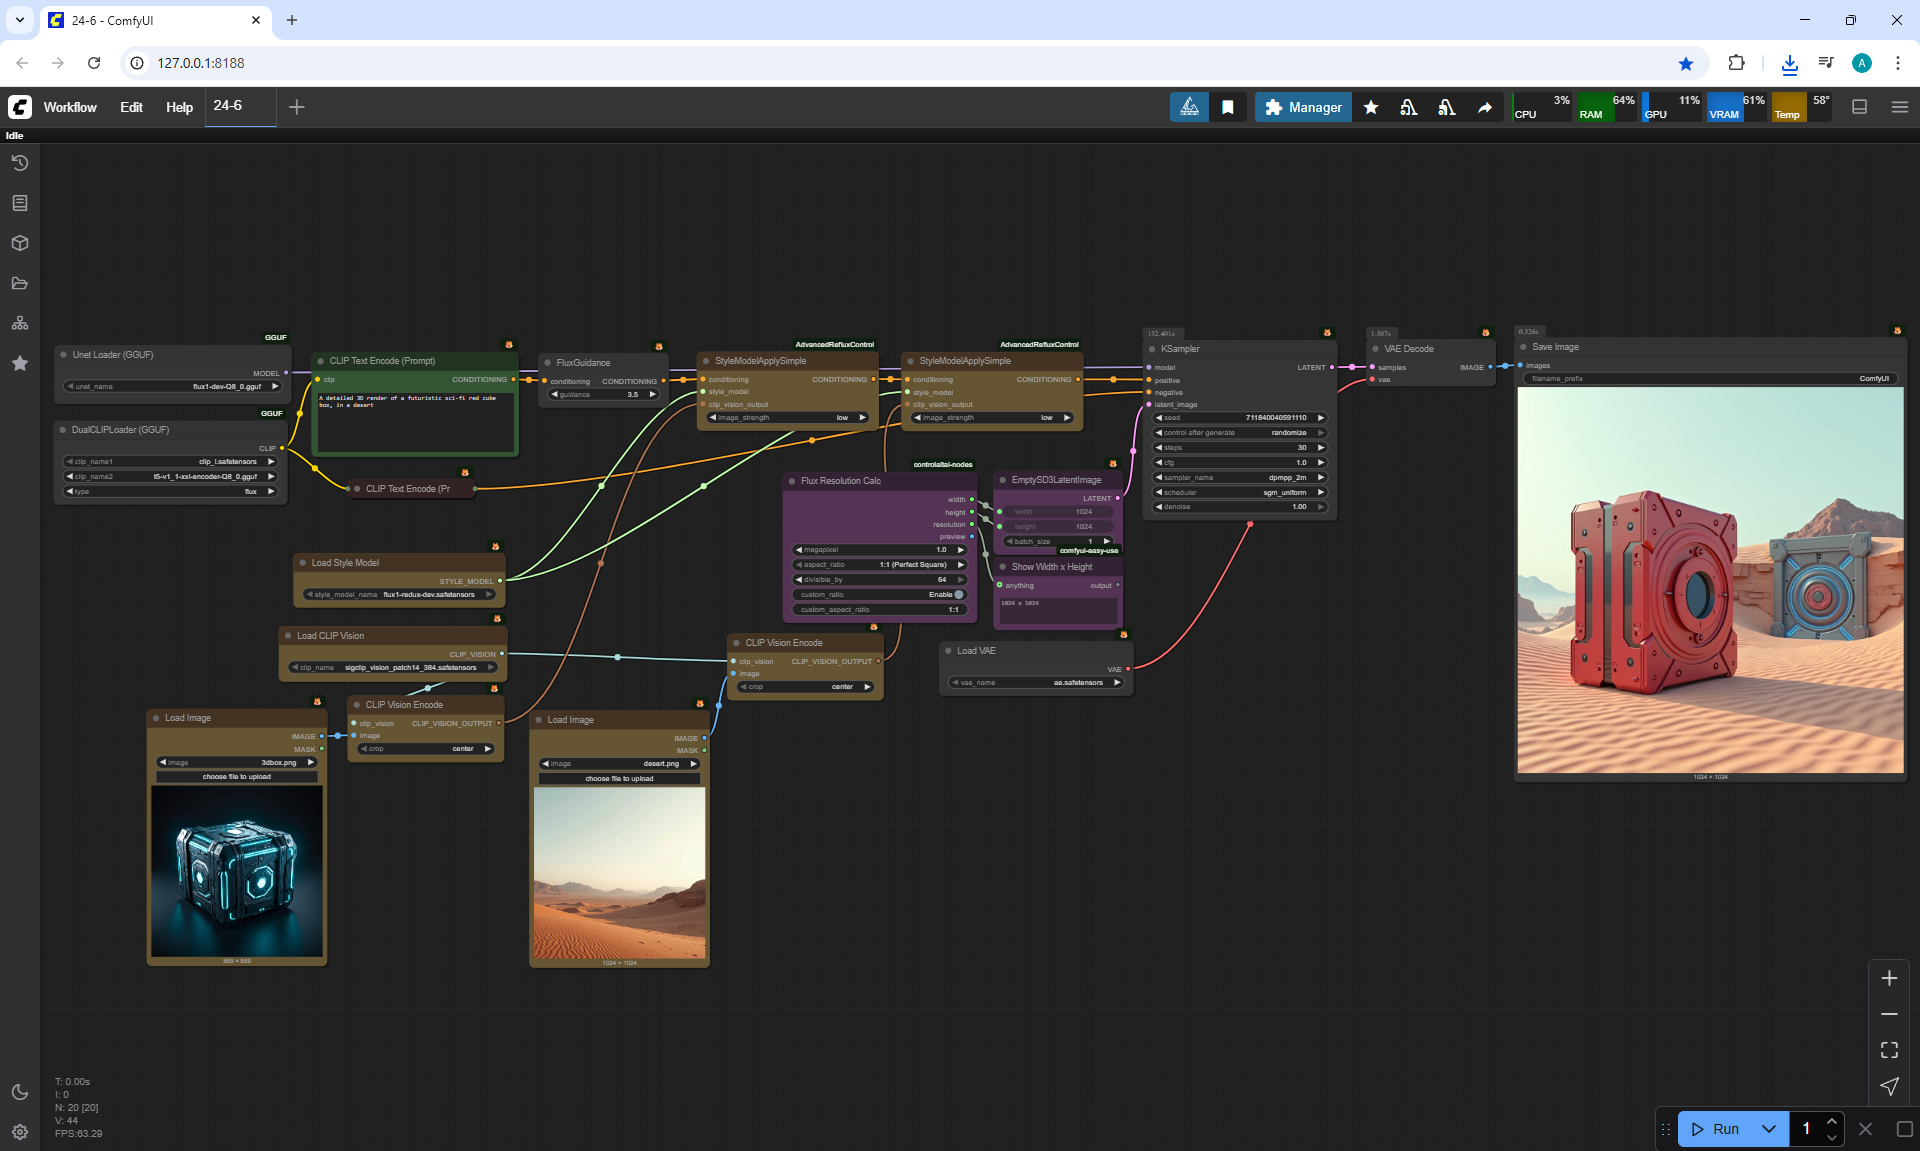The width and height of the screenshot is (1920, 1151).
Task: Open the model library tree icon
Action: 19,323
